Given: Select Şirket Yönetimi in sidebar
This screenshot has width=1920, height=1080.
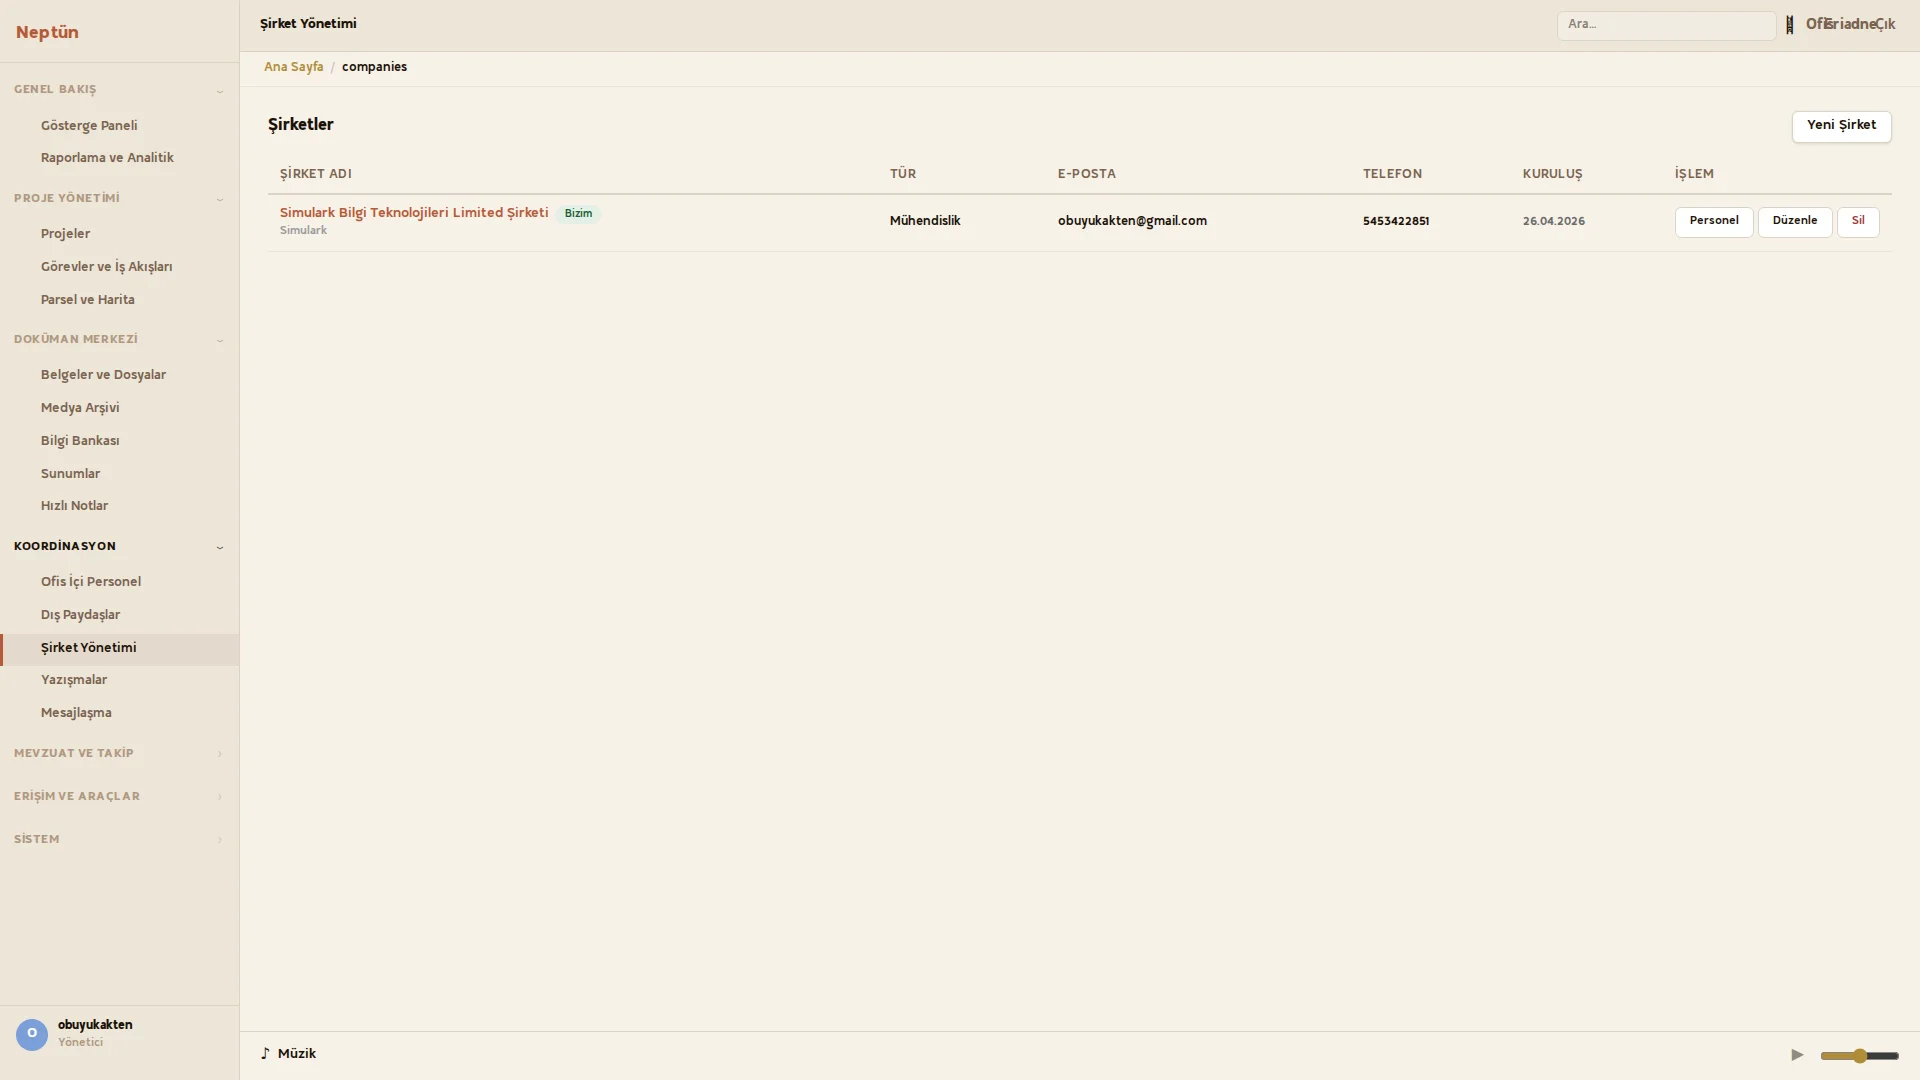Looking at the screenshot, I should click(x=119, y=648).
